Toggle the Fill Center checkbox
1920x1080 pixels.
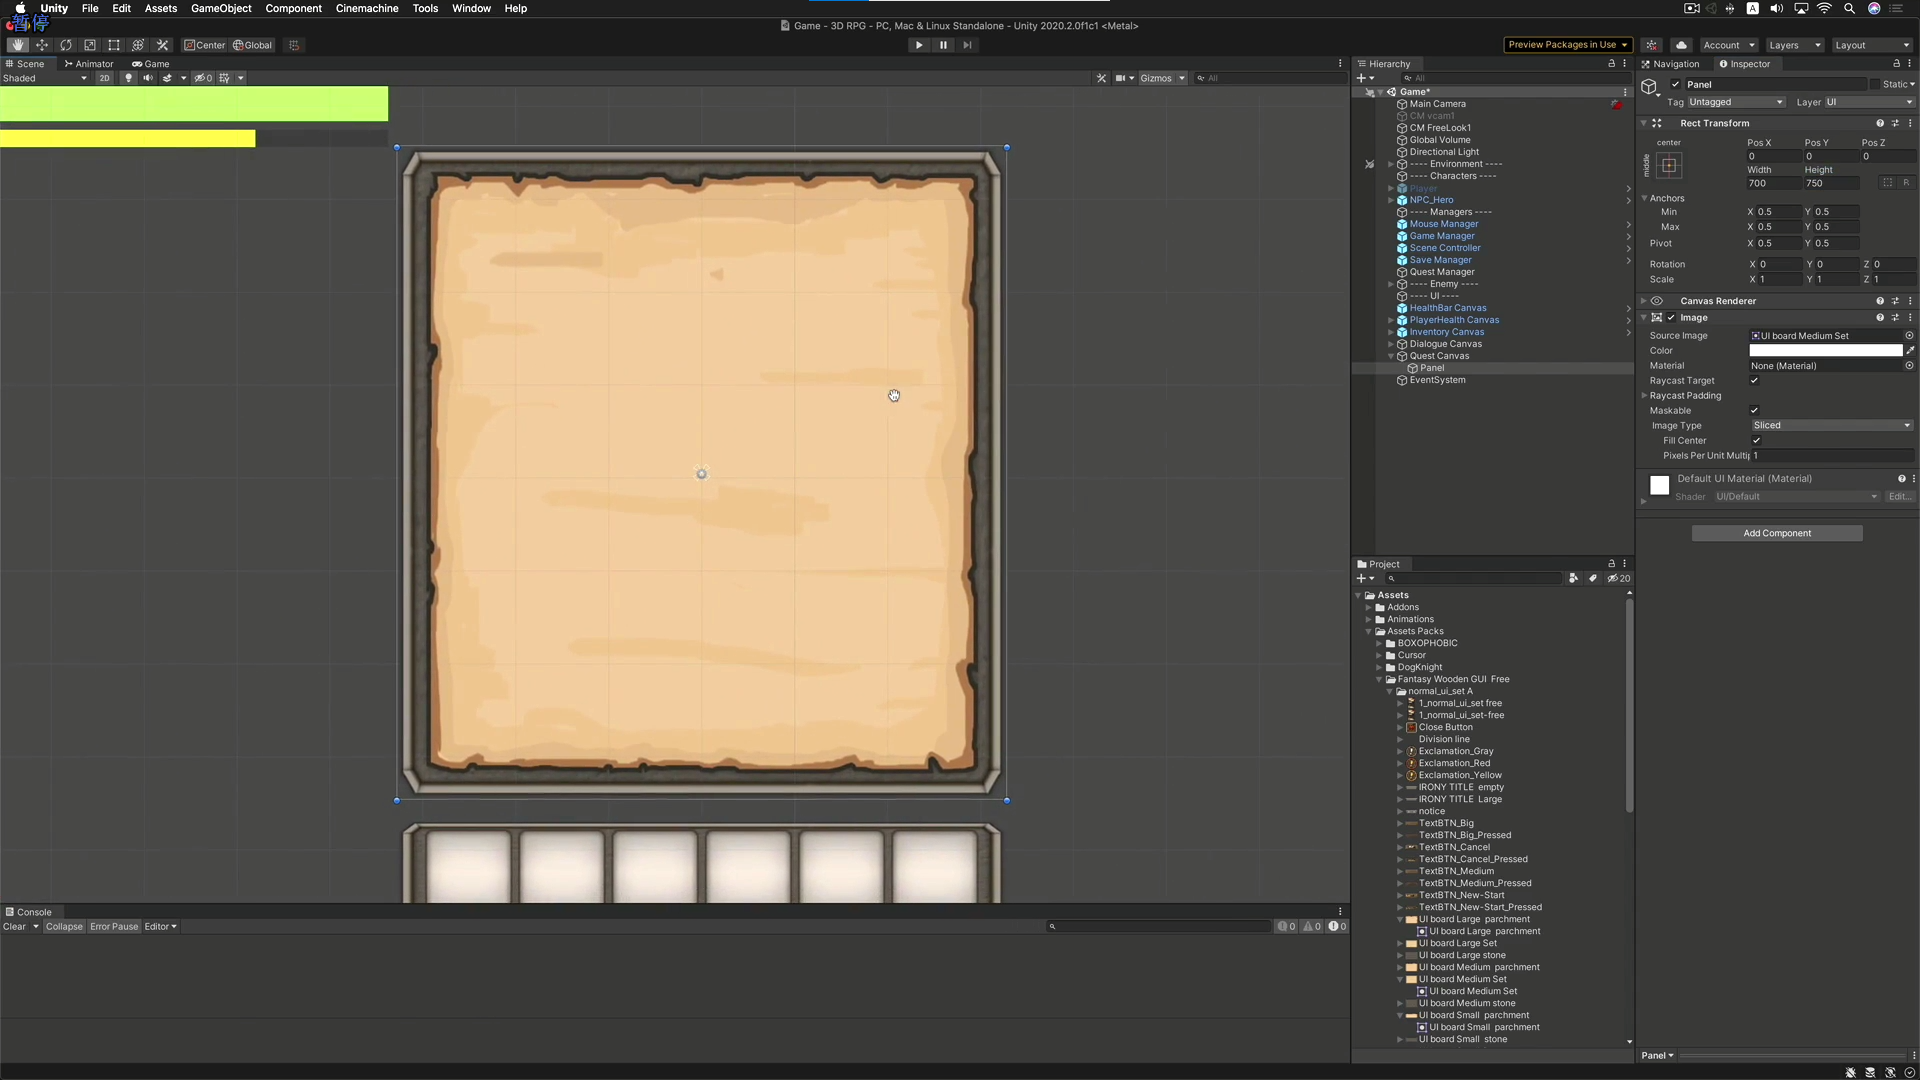coord(1756,441)
